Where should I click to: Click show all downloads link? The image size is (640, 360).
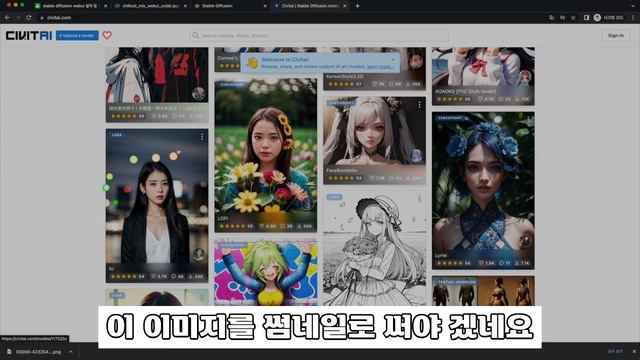click(615, 351)
